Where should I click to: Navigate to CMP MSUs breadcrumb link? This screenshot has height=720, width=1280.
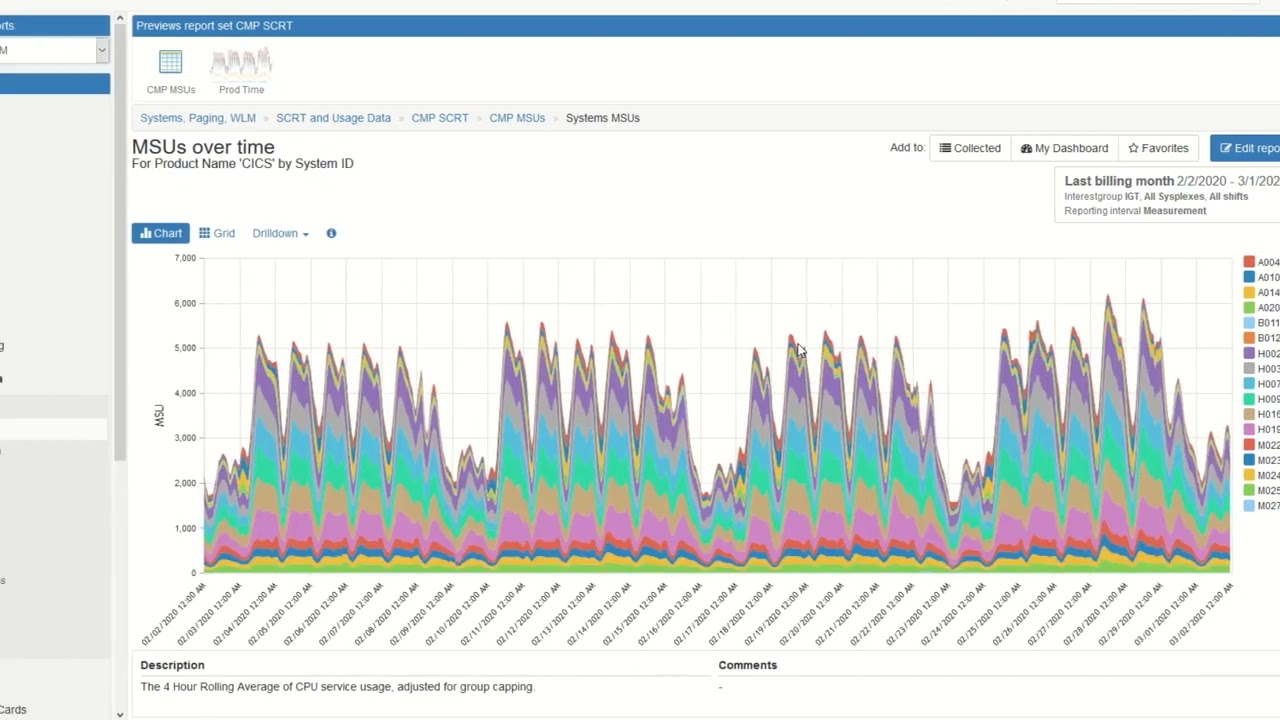click(x=517, y=118)
